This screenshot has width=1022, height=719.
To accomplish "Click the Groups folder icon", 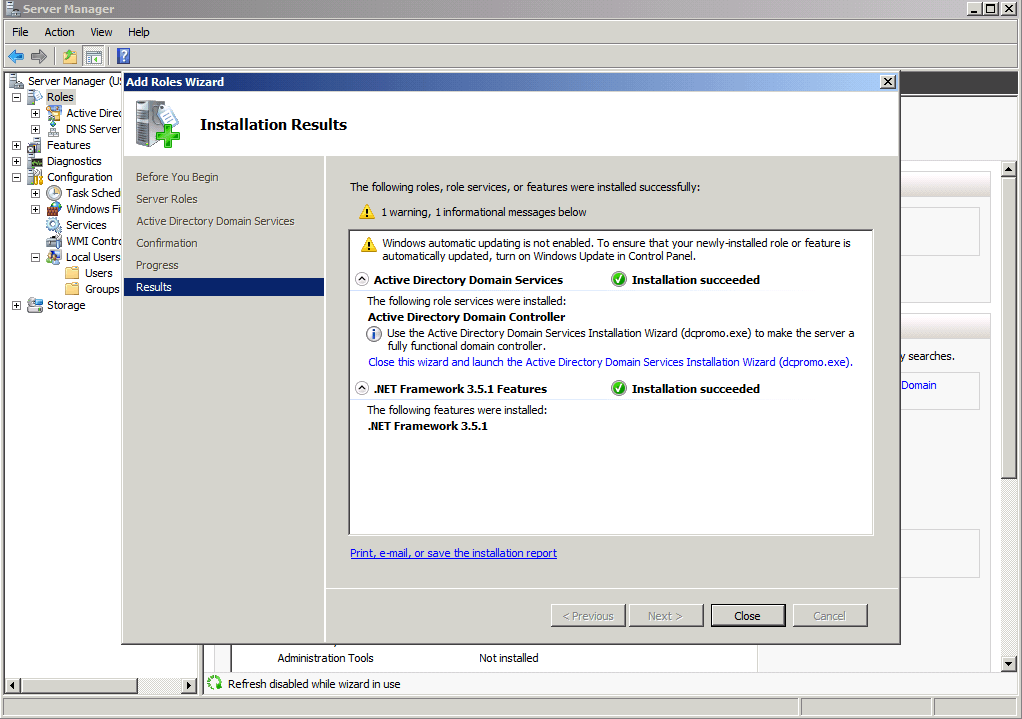I will 72,289.
